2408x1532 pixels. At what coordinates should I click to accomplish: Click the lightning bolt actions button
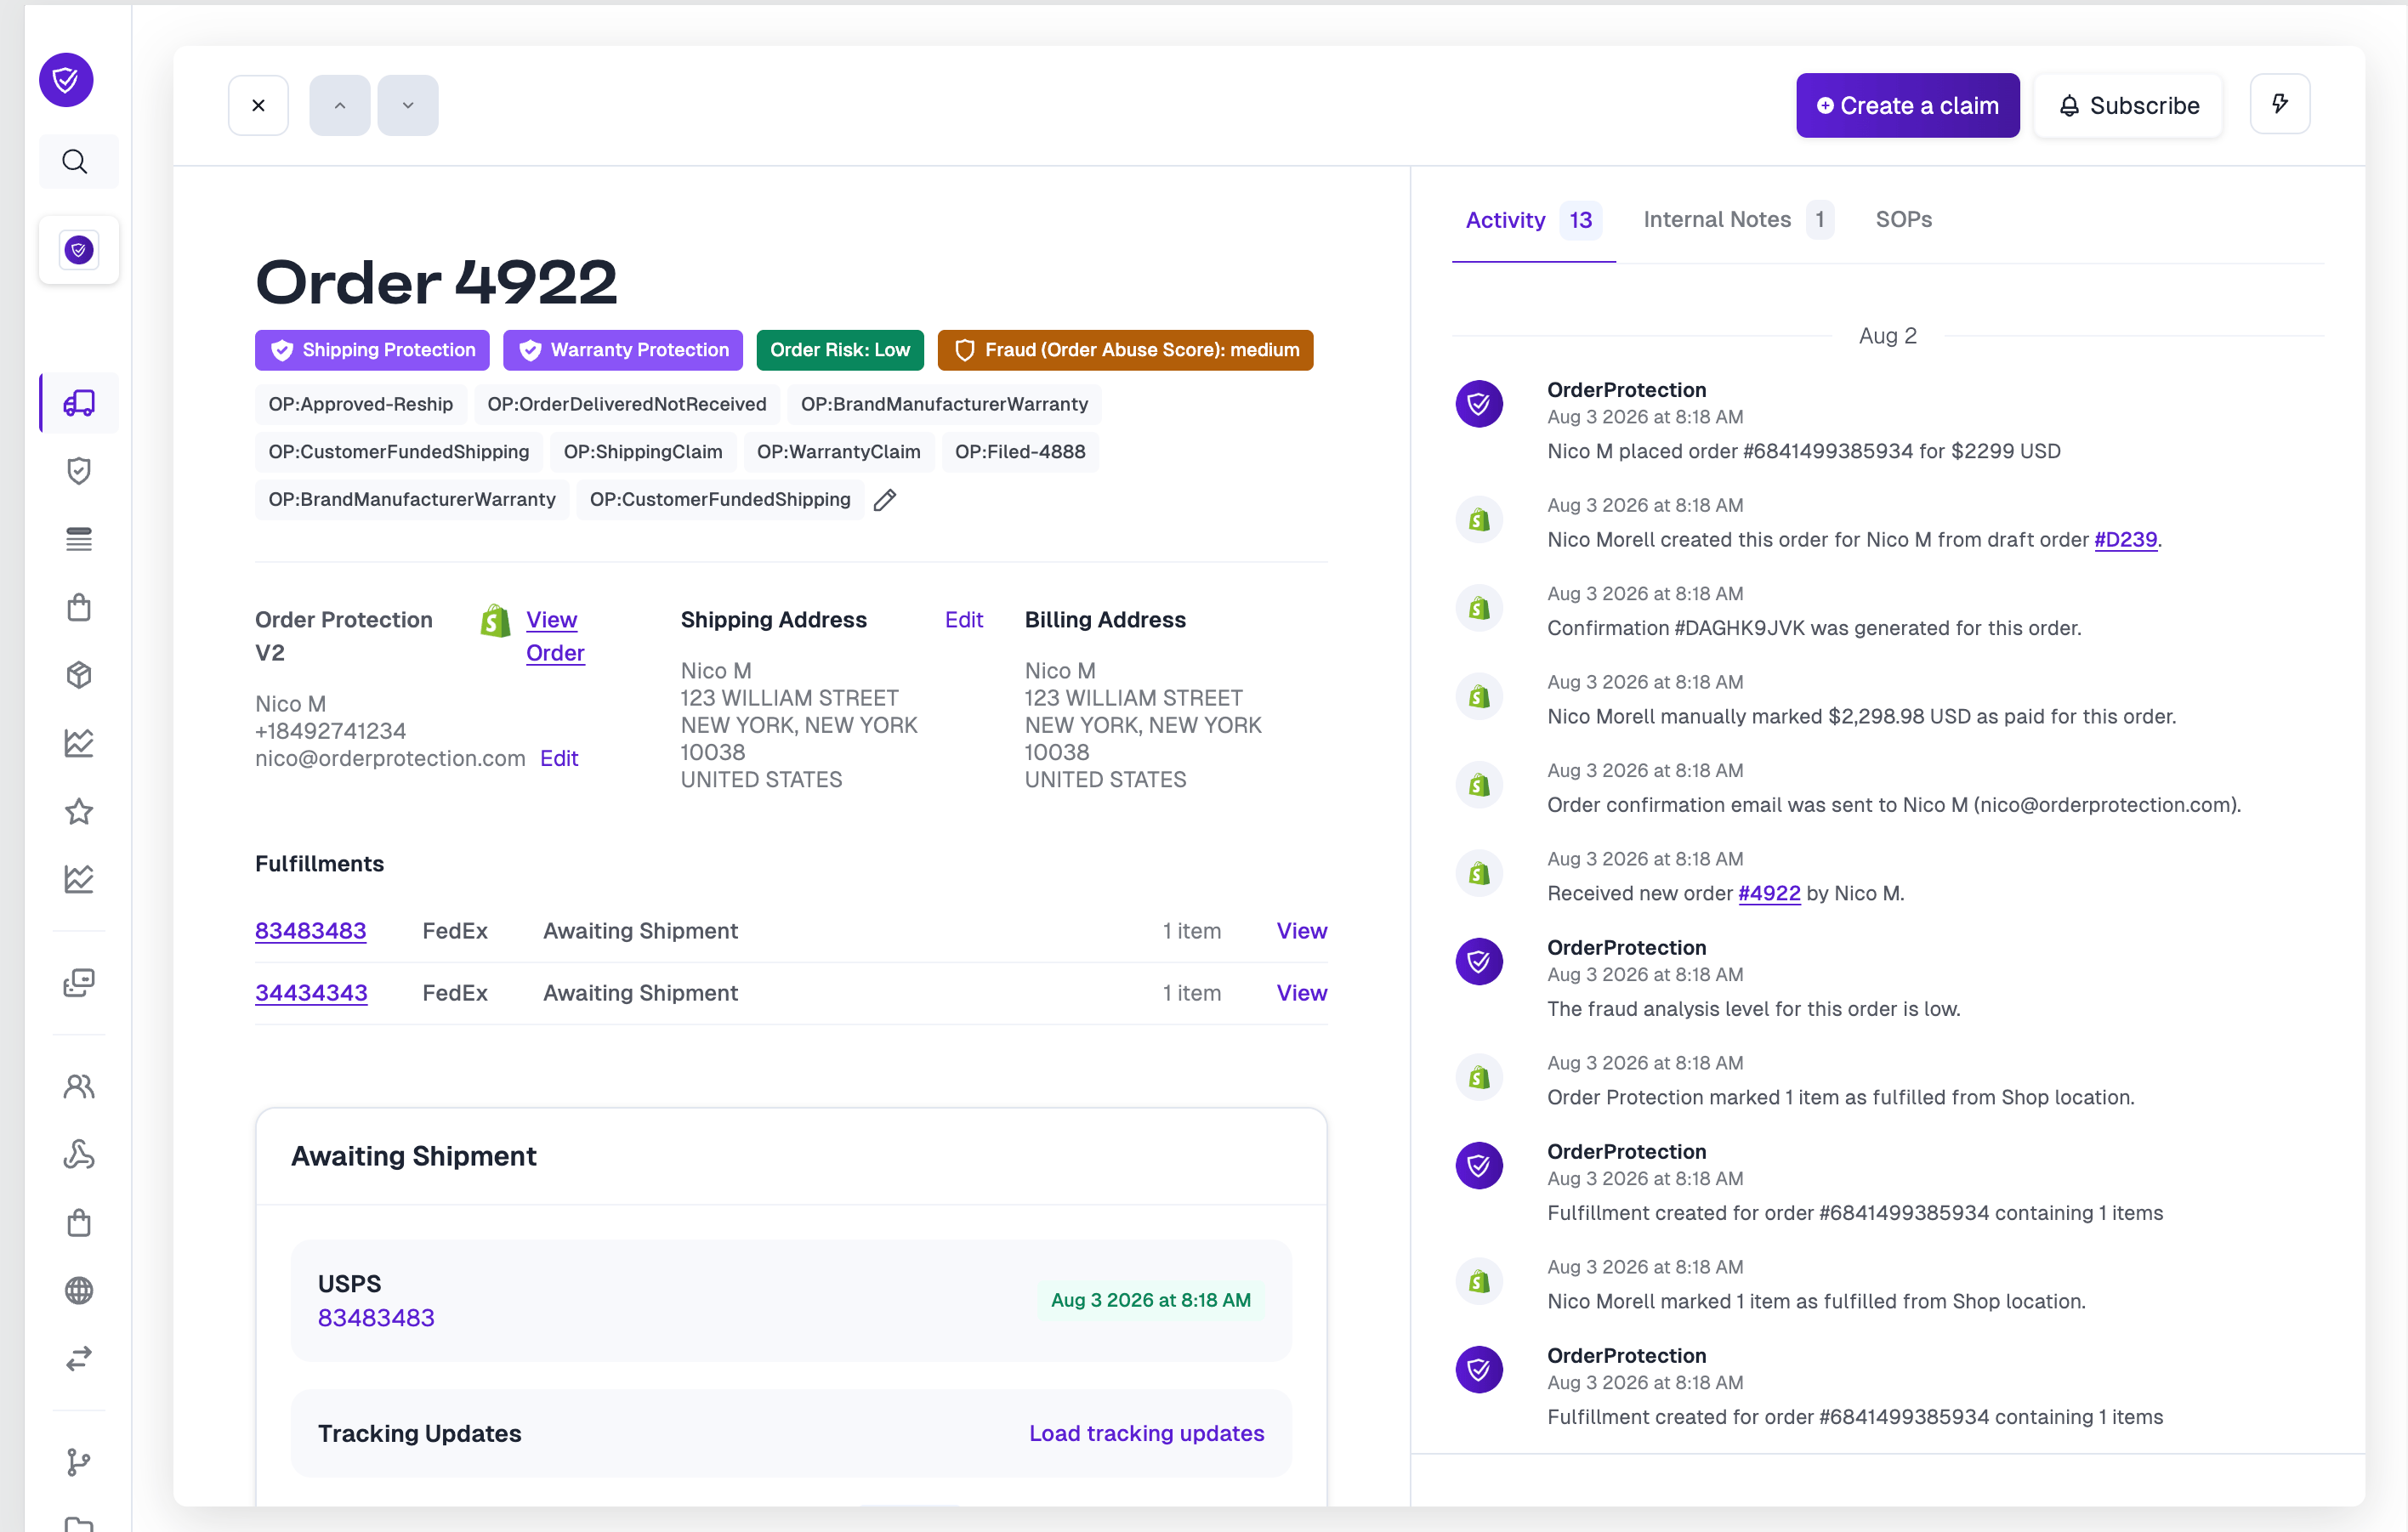(2279, 104)
